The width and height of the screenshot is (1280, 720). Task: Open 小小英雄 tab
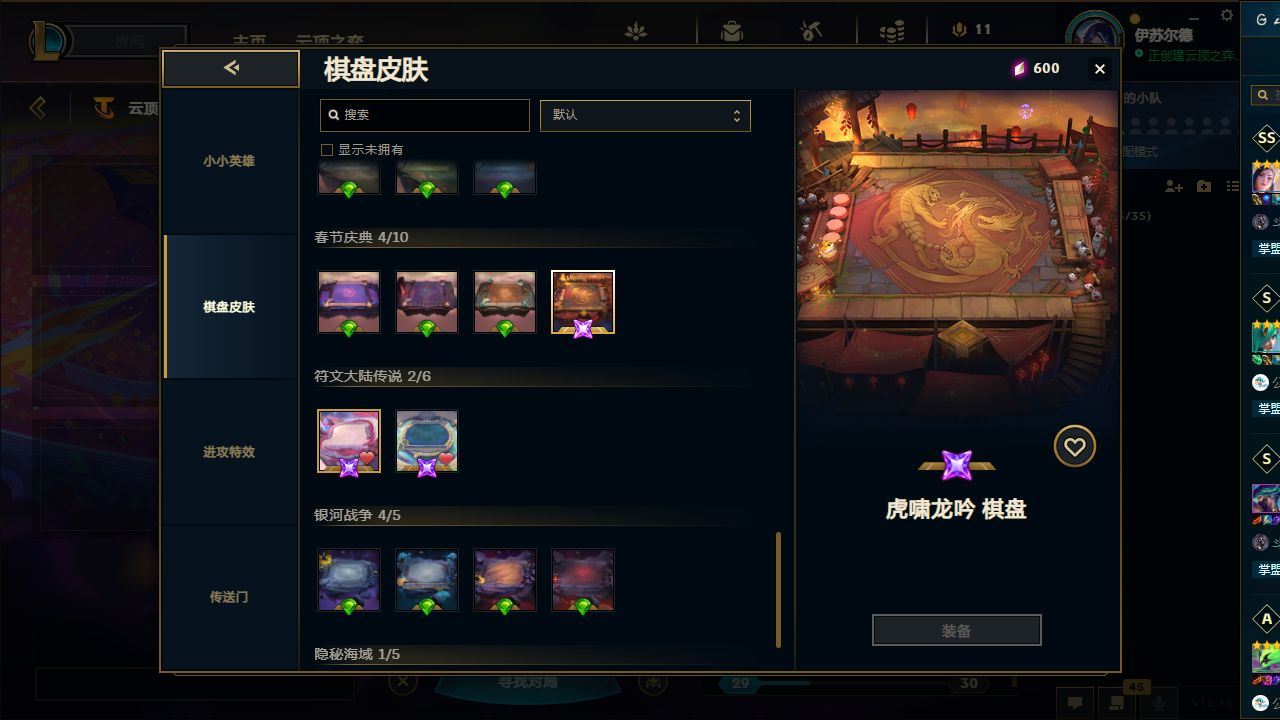(229, 161)
